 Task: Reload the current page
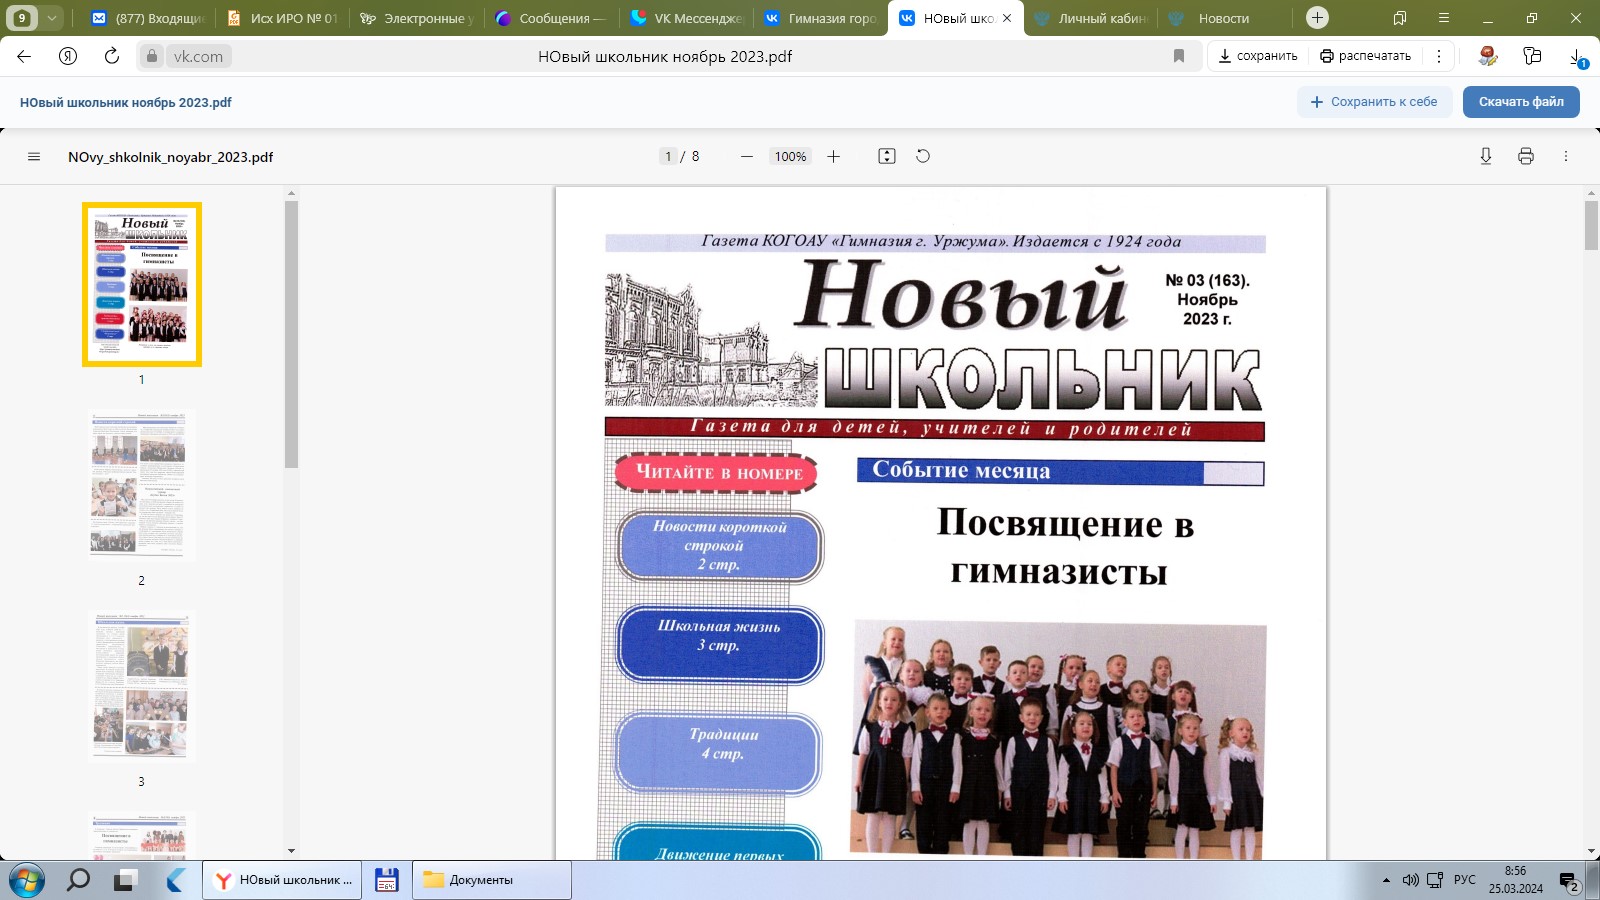pyautogui.click(x=112, y=56)
